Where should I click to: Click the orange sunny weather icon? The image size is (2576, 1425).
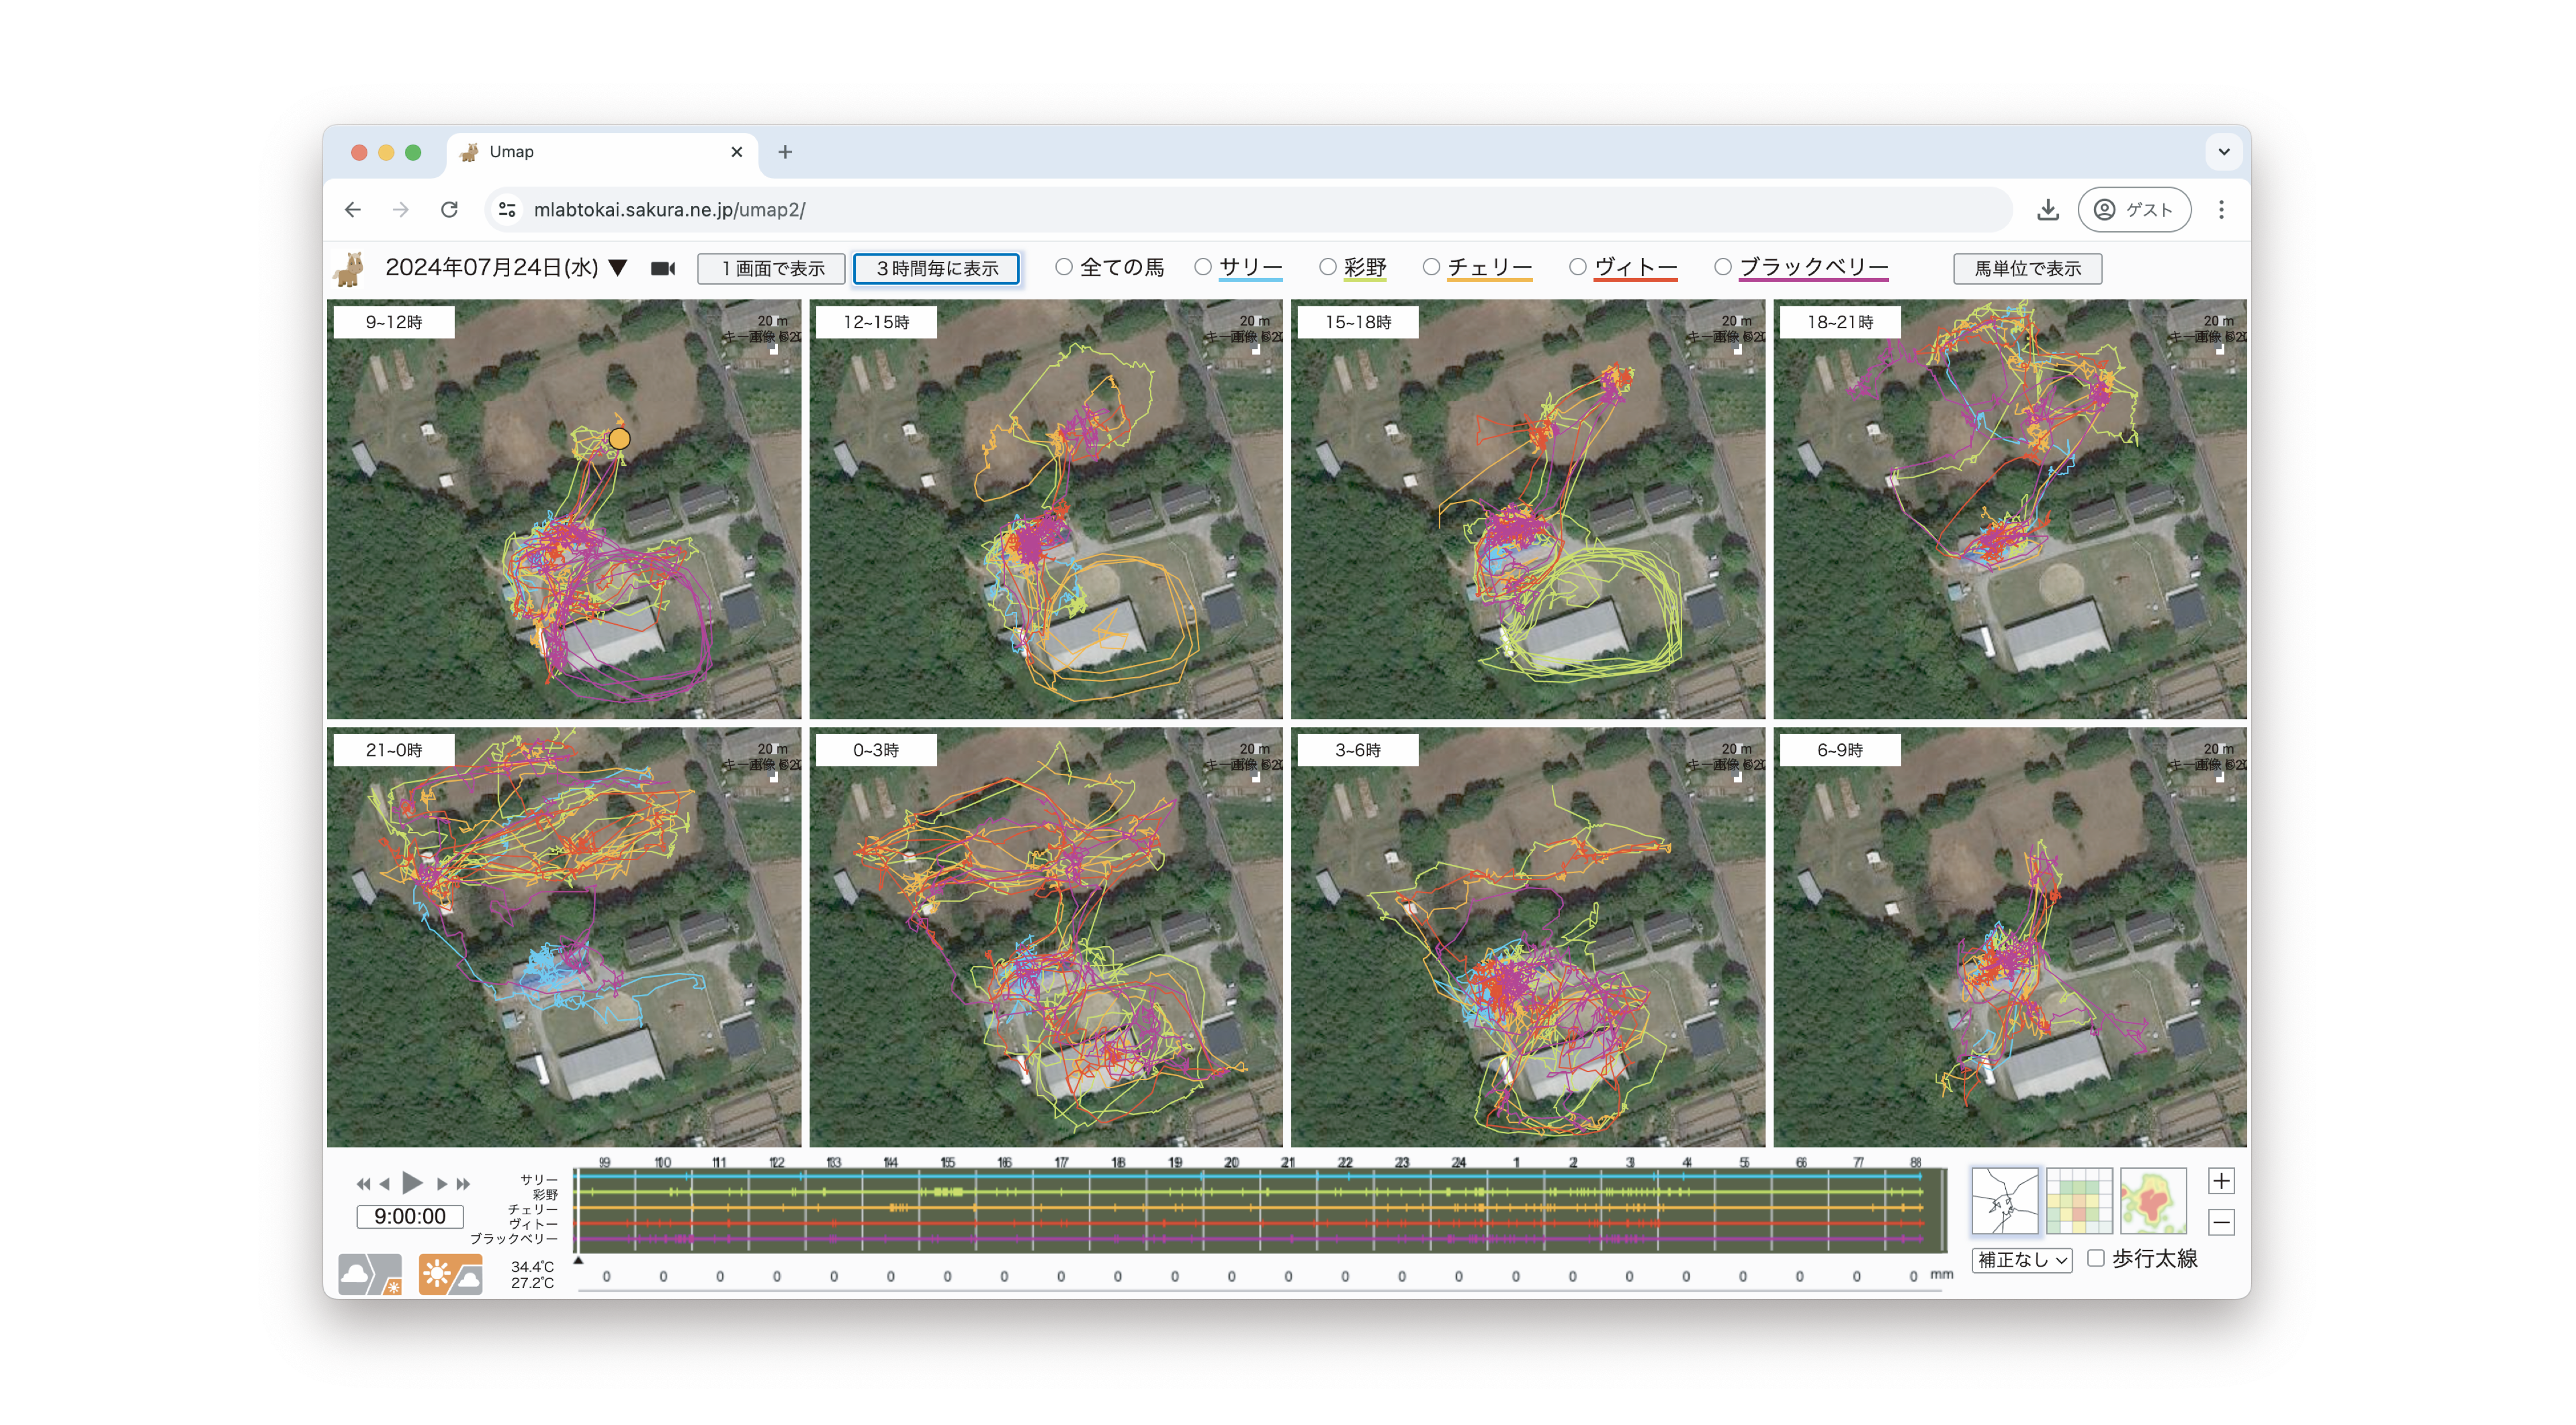pos(450,1275)
